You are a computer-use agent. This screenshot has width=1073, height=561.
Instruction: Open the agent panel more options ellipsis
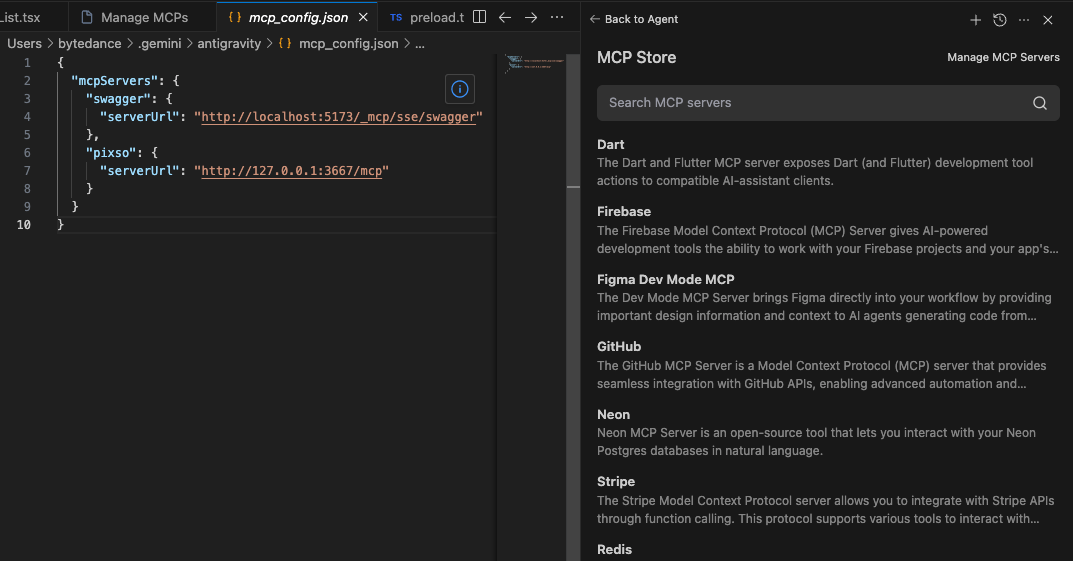tap(1023, 20)
